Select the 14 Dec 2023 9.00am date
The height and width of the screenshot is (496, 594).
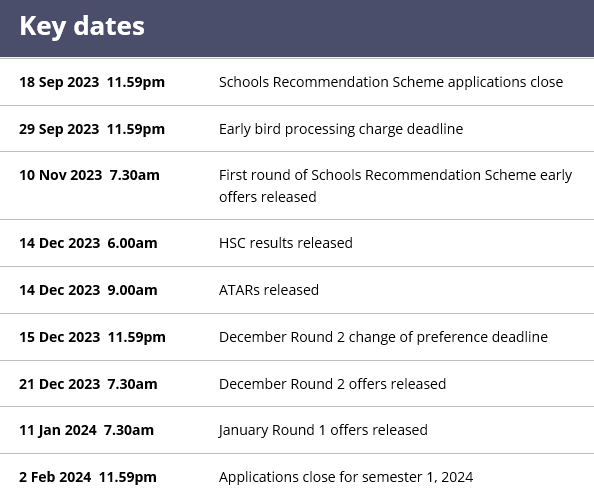coord(88,290)
